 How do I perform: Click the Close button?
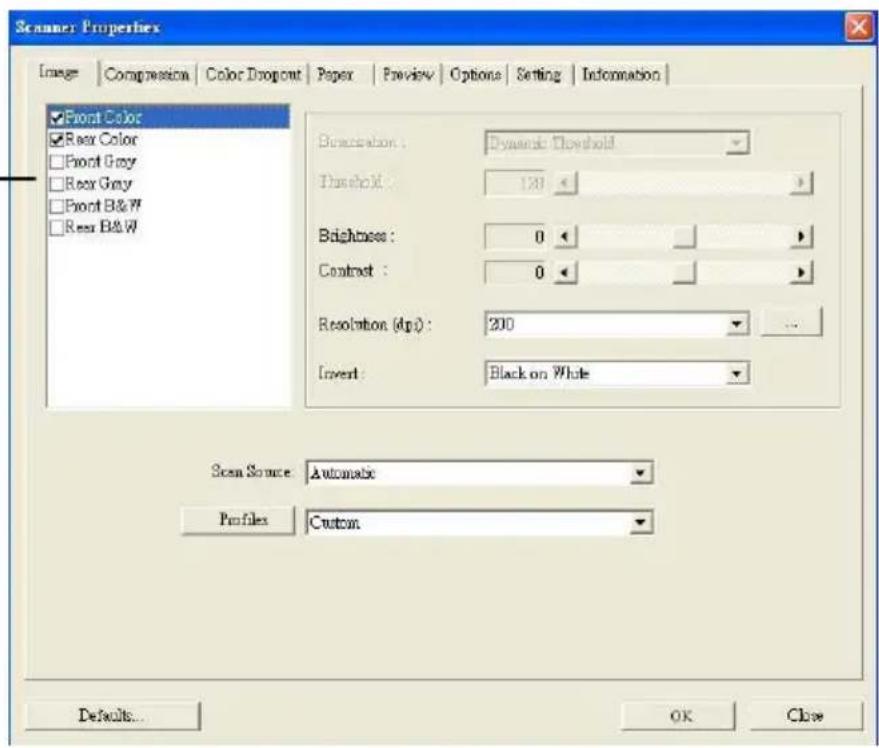tap(805, 716)
